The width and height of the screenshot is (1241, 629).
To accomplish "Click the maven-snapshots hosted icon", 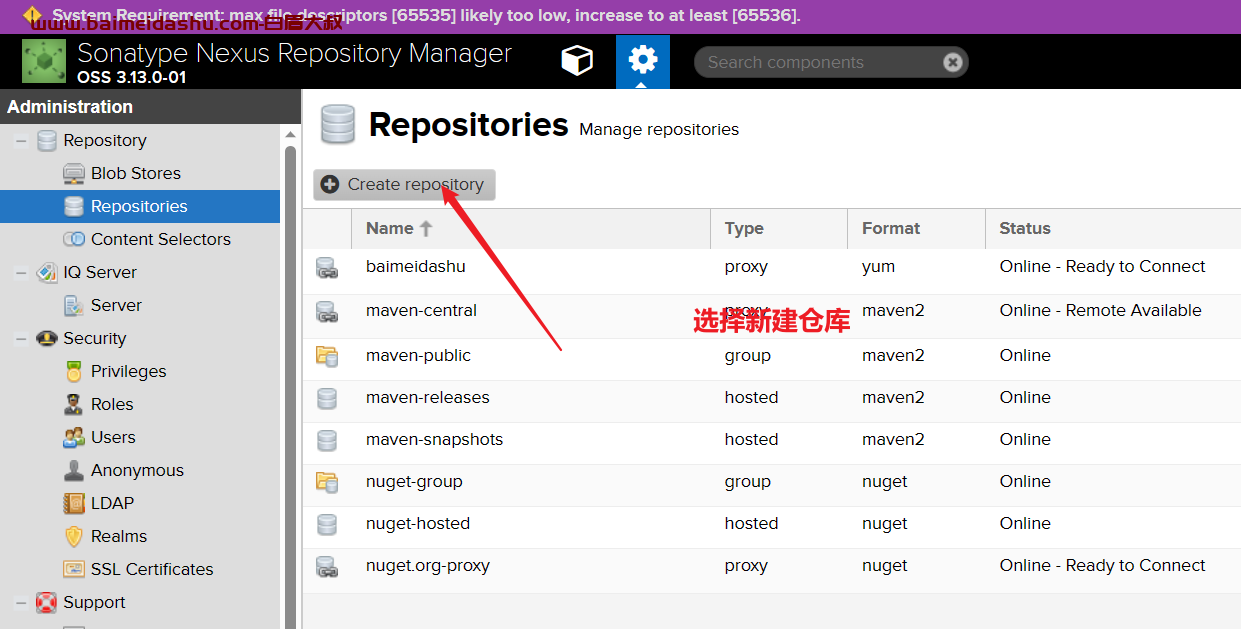I will pyautogui.click(x=327, y=440).
